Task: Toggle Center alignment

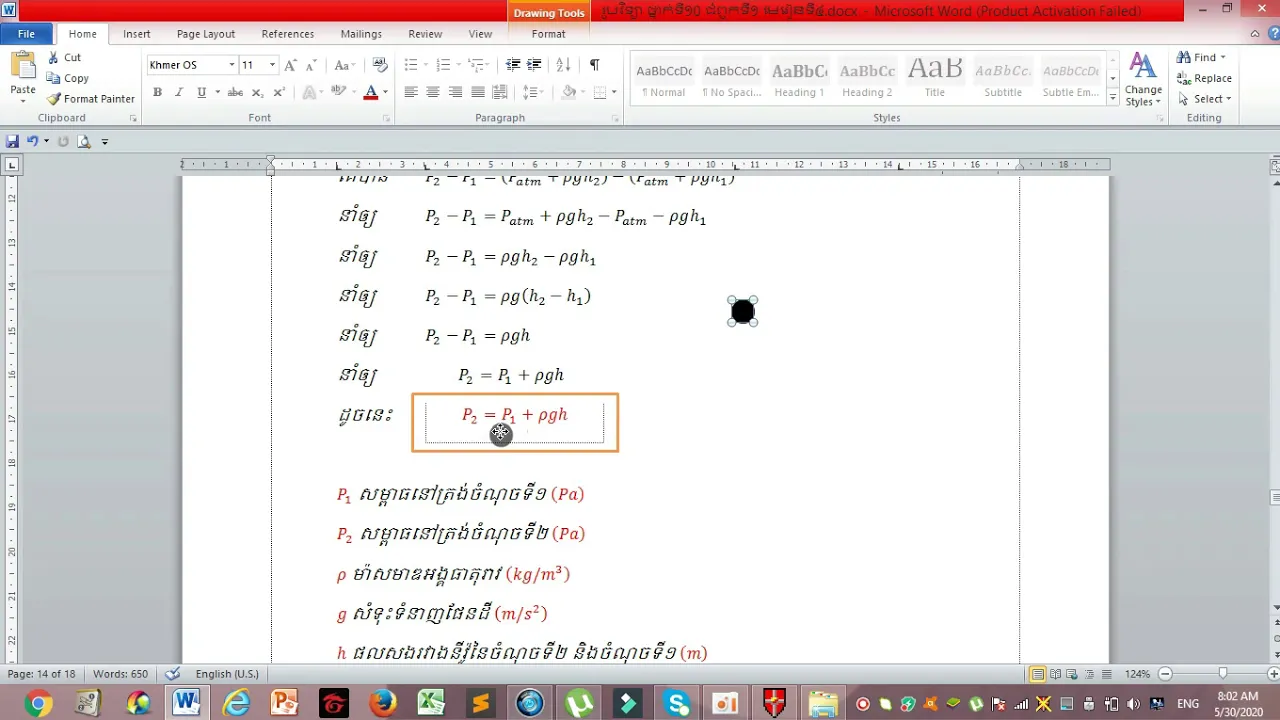Action: click(x=433, y=92)
